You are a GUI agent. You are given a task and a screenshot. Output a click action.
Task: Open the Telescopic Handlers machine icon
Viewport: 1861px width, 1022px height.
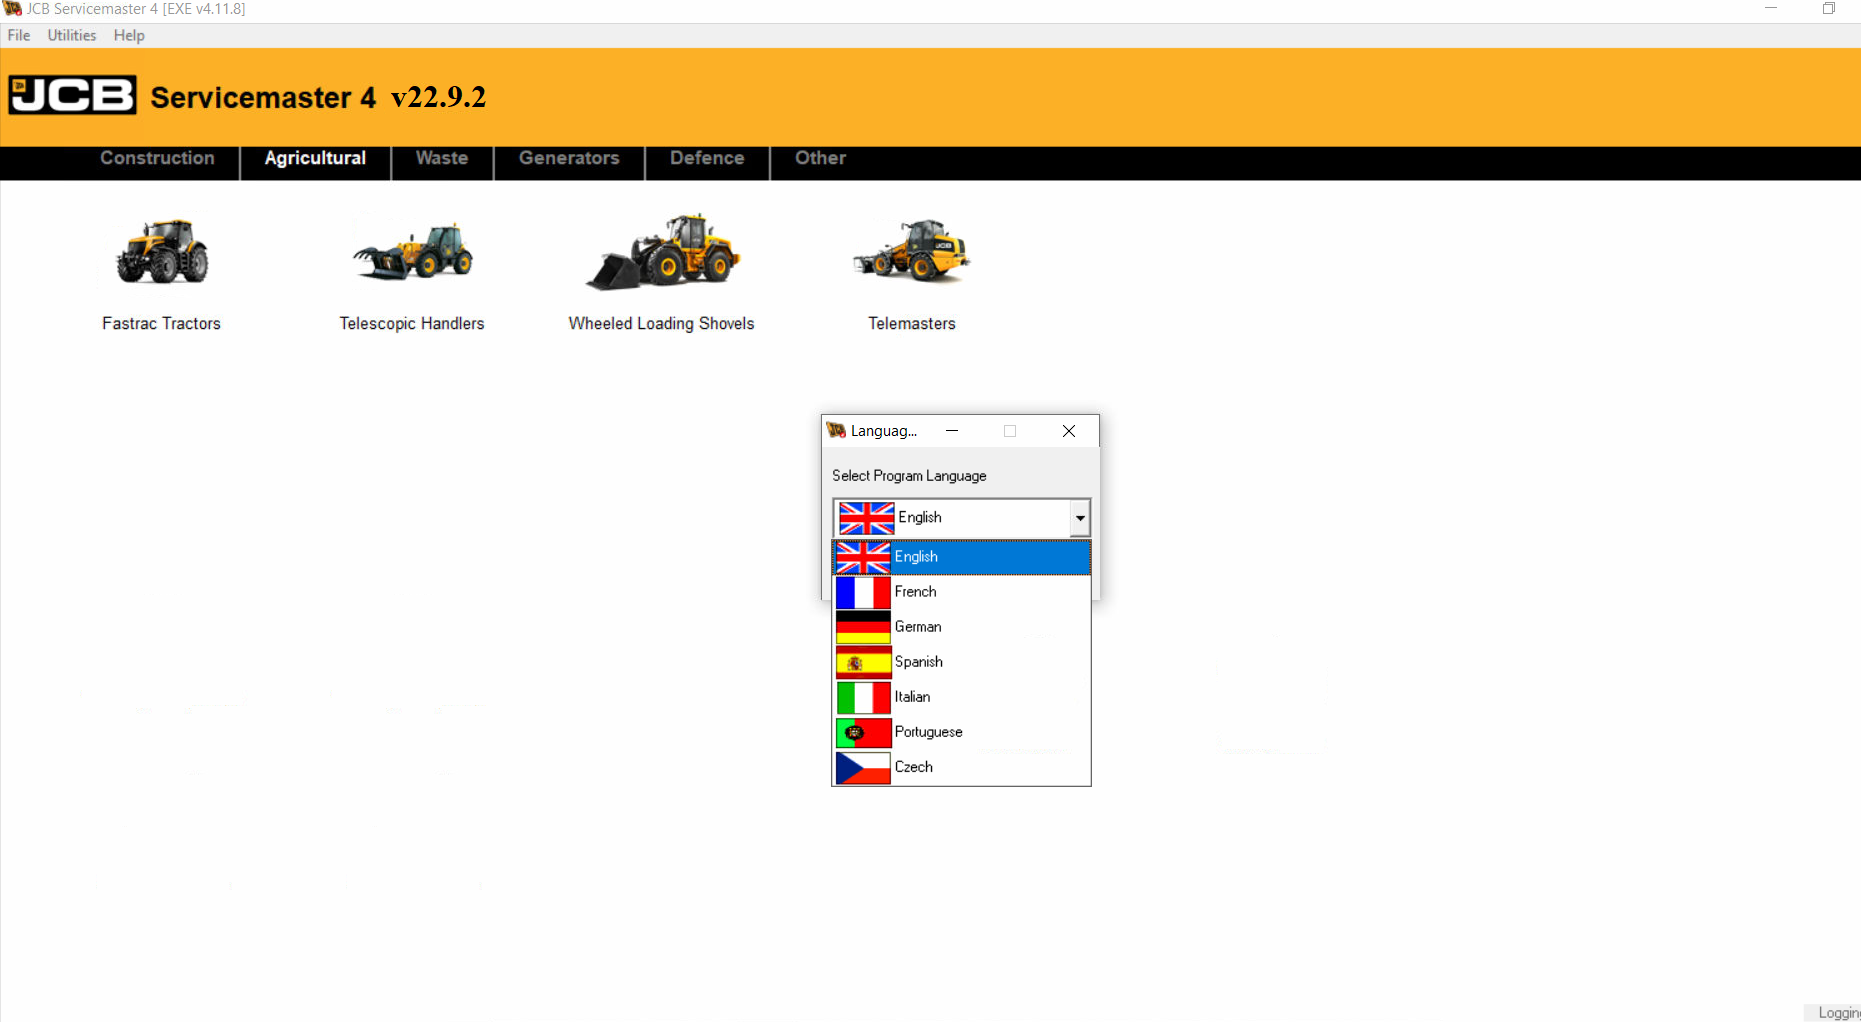(x=412, y=250)
